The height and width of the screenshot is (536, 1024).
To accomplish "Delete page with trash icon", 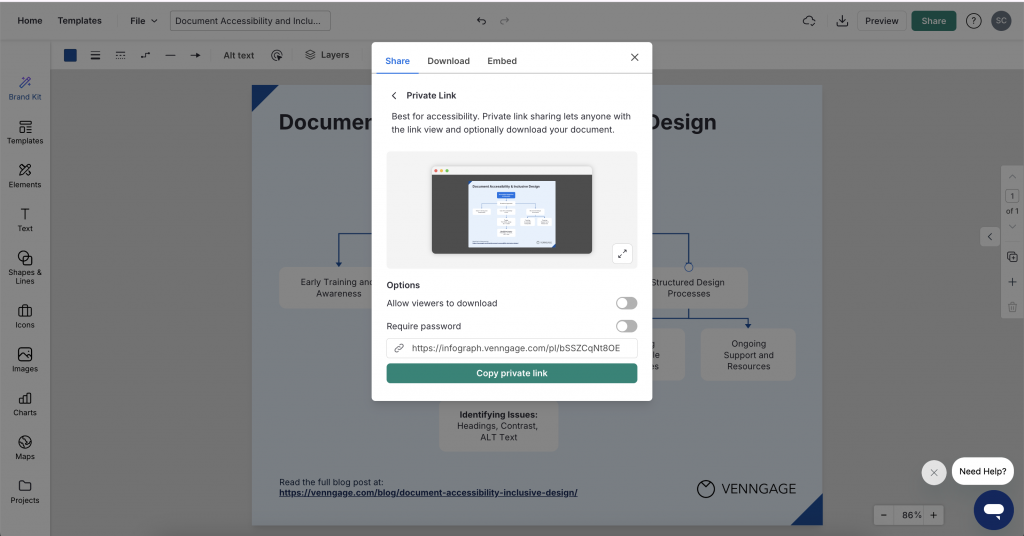I will pos(1012,307).
